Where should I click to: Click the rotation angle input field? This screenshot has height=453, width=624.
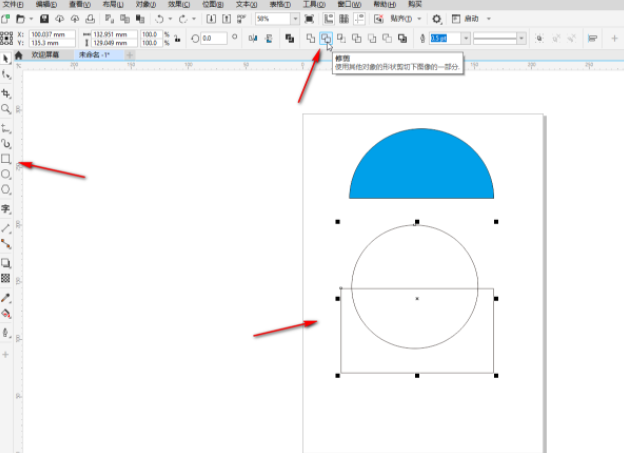(214, 38)
